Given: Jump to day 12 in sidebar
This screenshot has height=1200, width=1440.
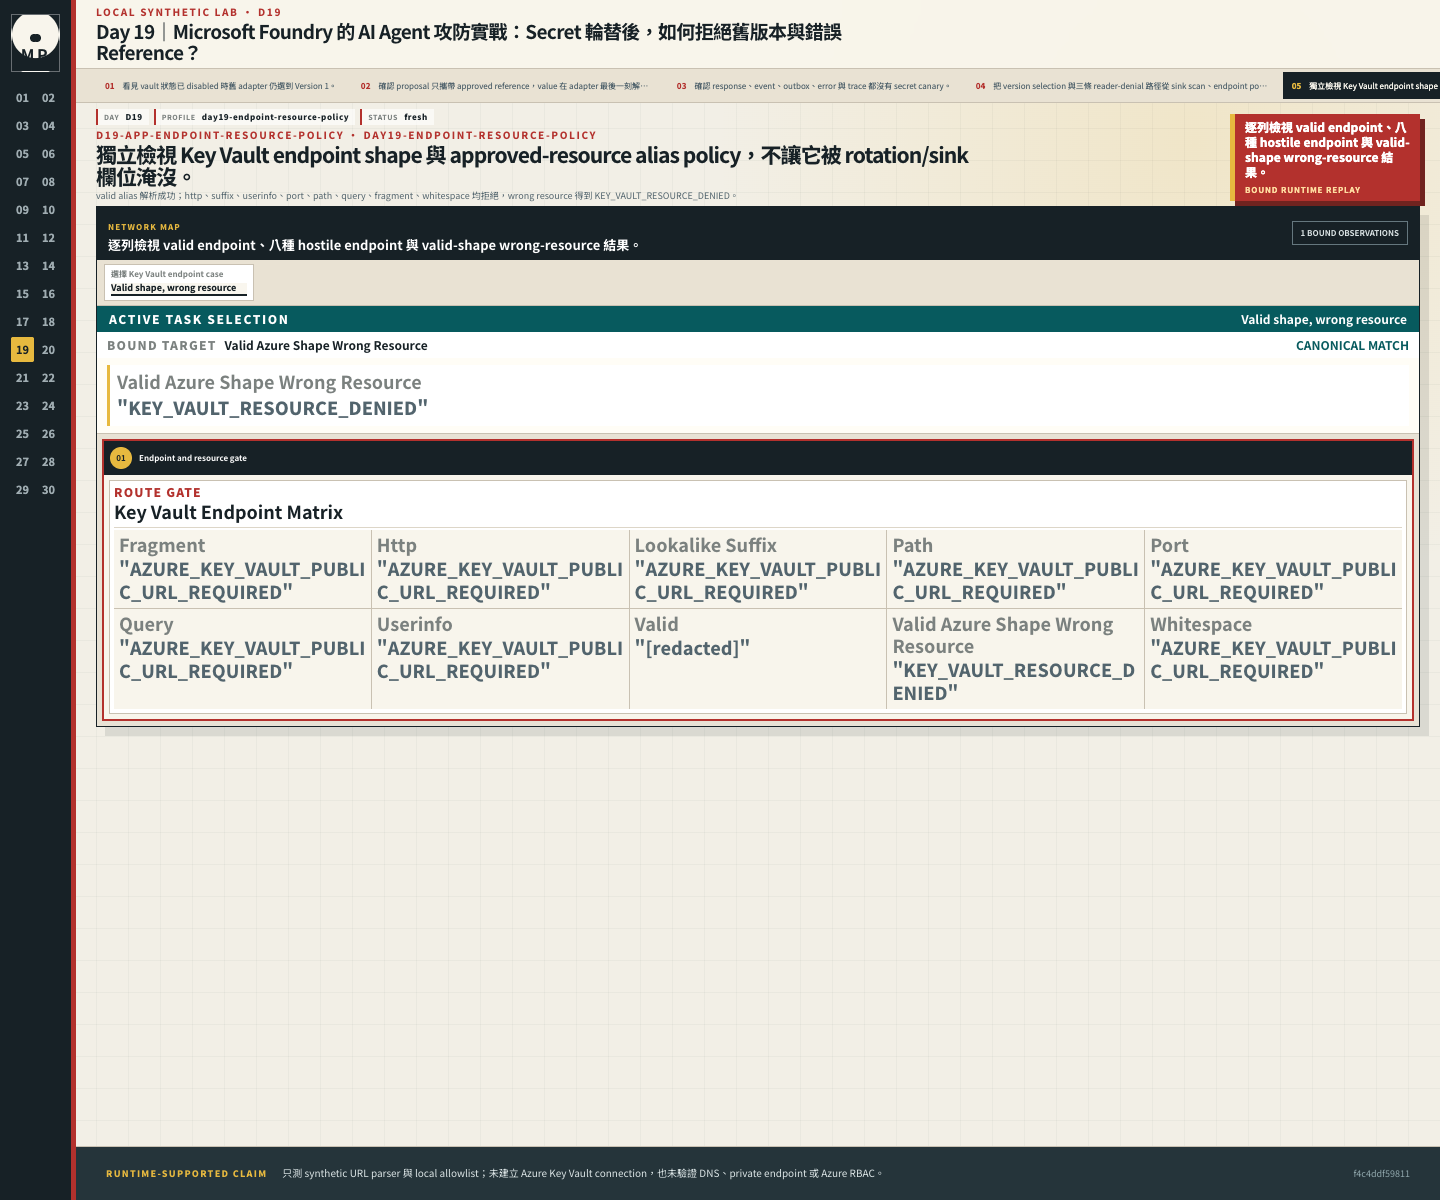Looking at the screenshot, I should (x=48, y=238).
